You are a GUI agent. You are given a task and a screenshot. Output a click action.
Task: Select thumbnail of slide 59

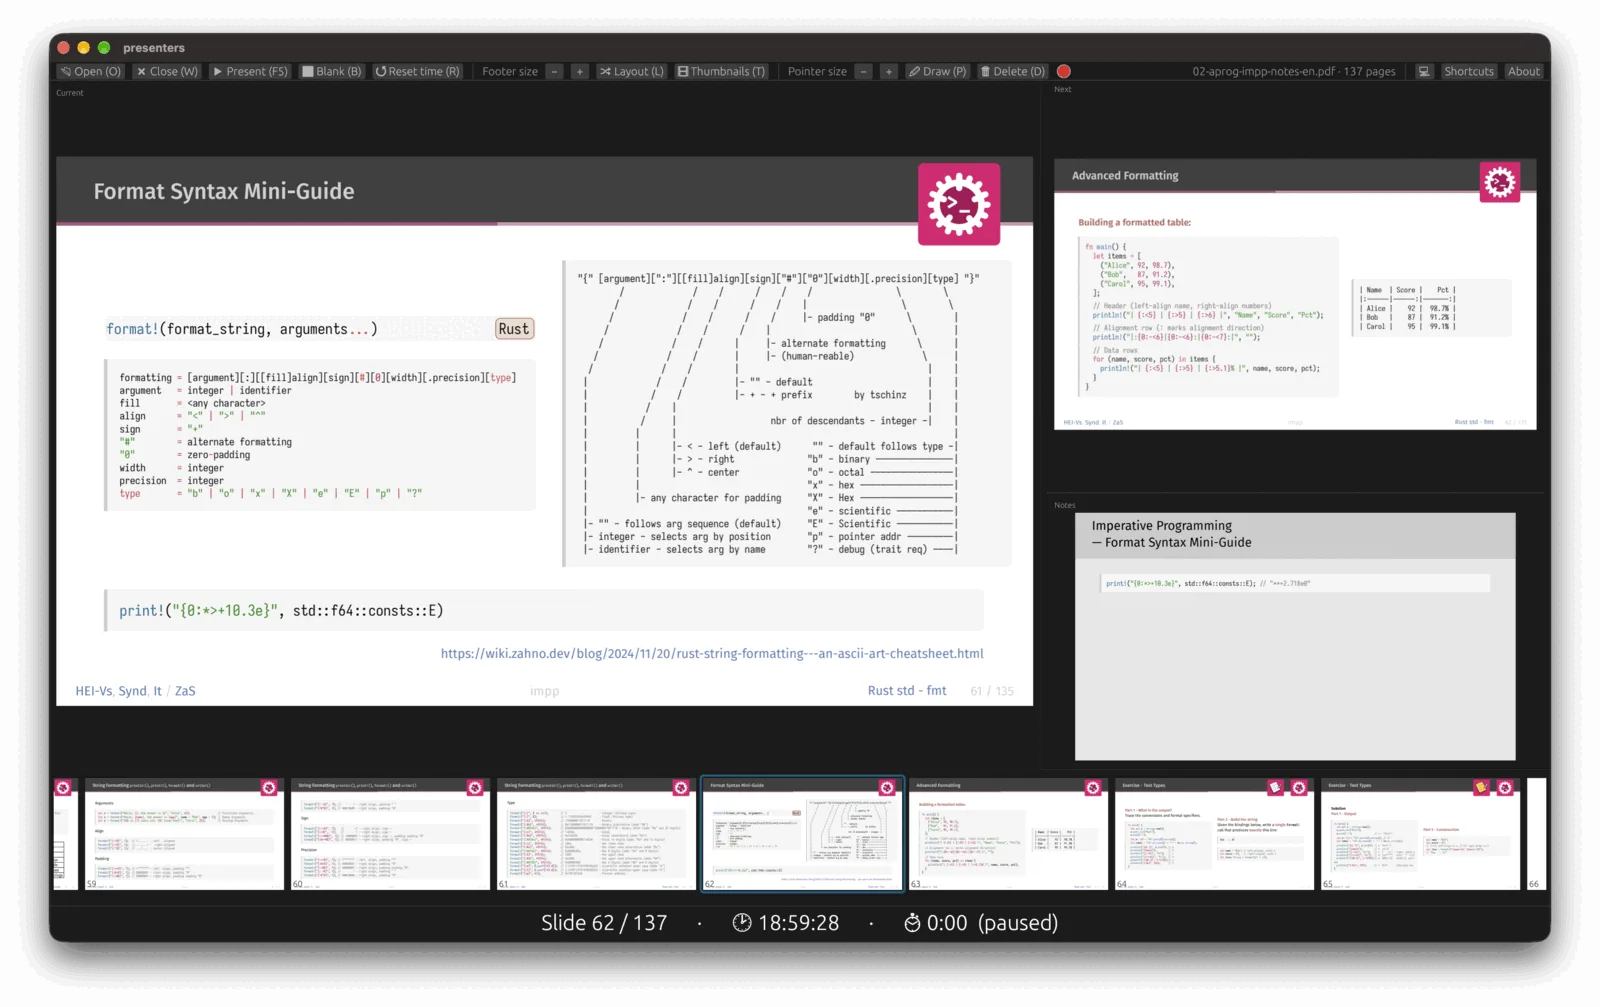184,834
